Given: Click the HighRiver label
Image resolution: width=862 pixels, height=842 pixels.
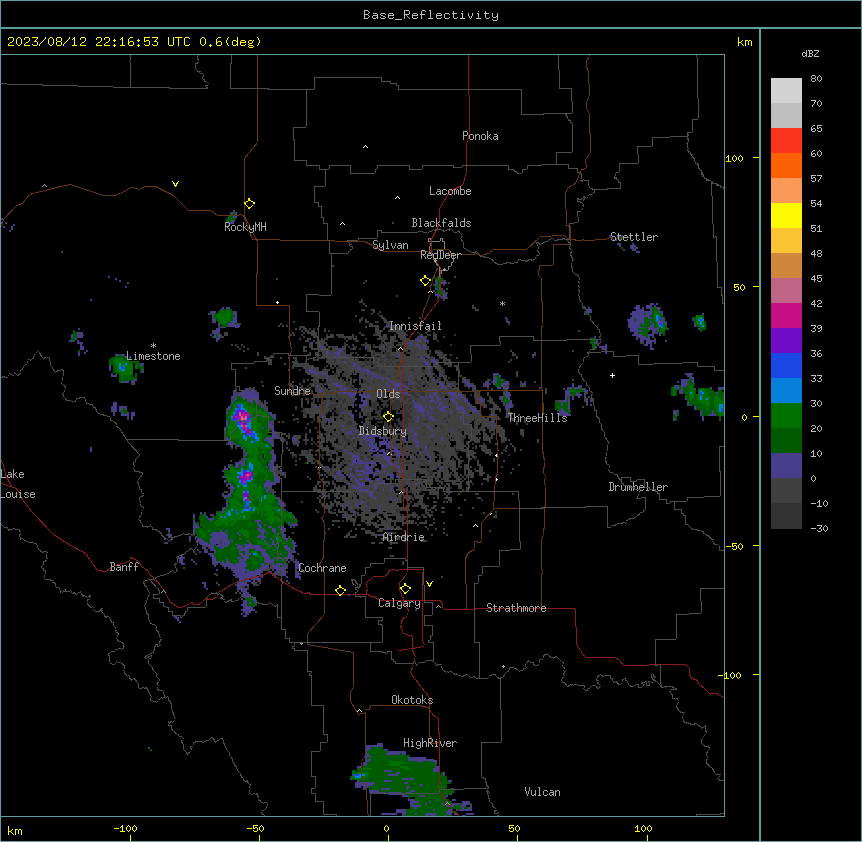Looking at the screenshot, I should (x=430, y=743).
